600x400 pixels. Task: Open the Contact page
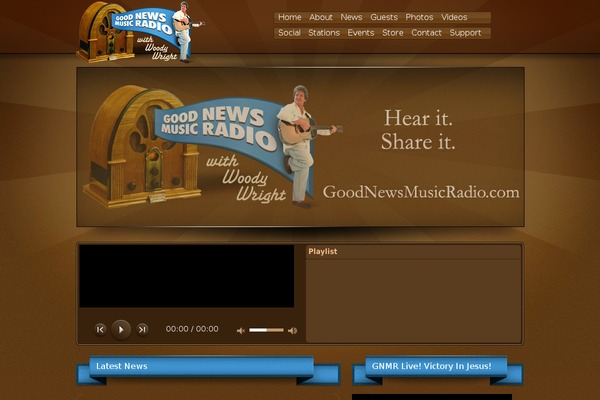426,33
